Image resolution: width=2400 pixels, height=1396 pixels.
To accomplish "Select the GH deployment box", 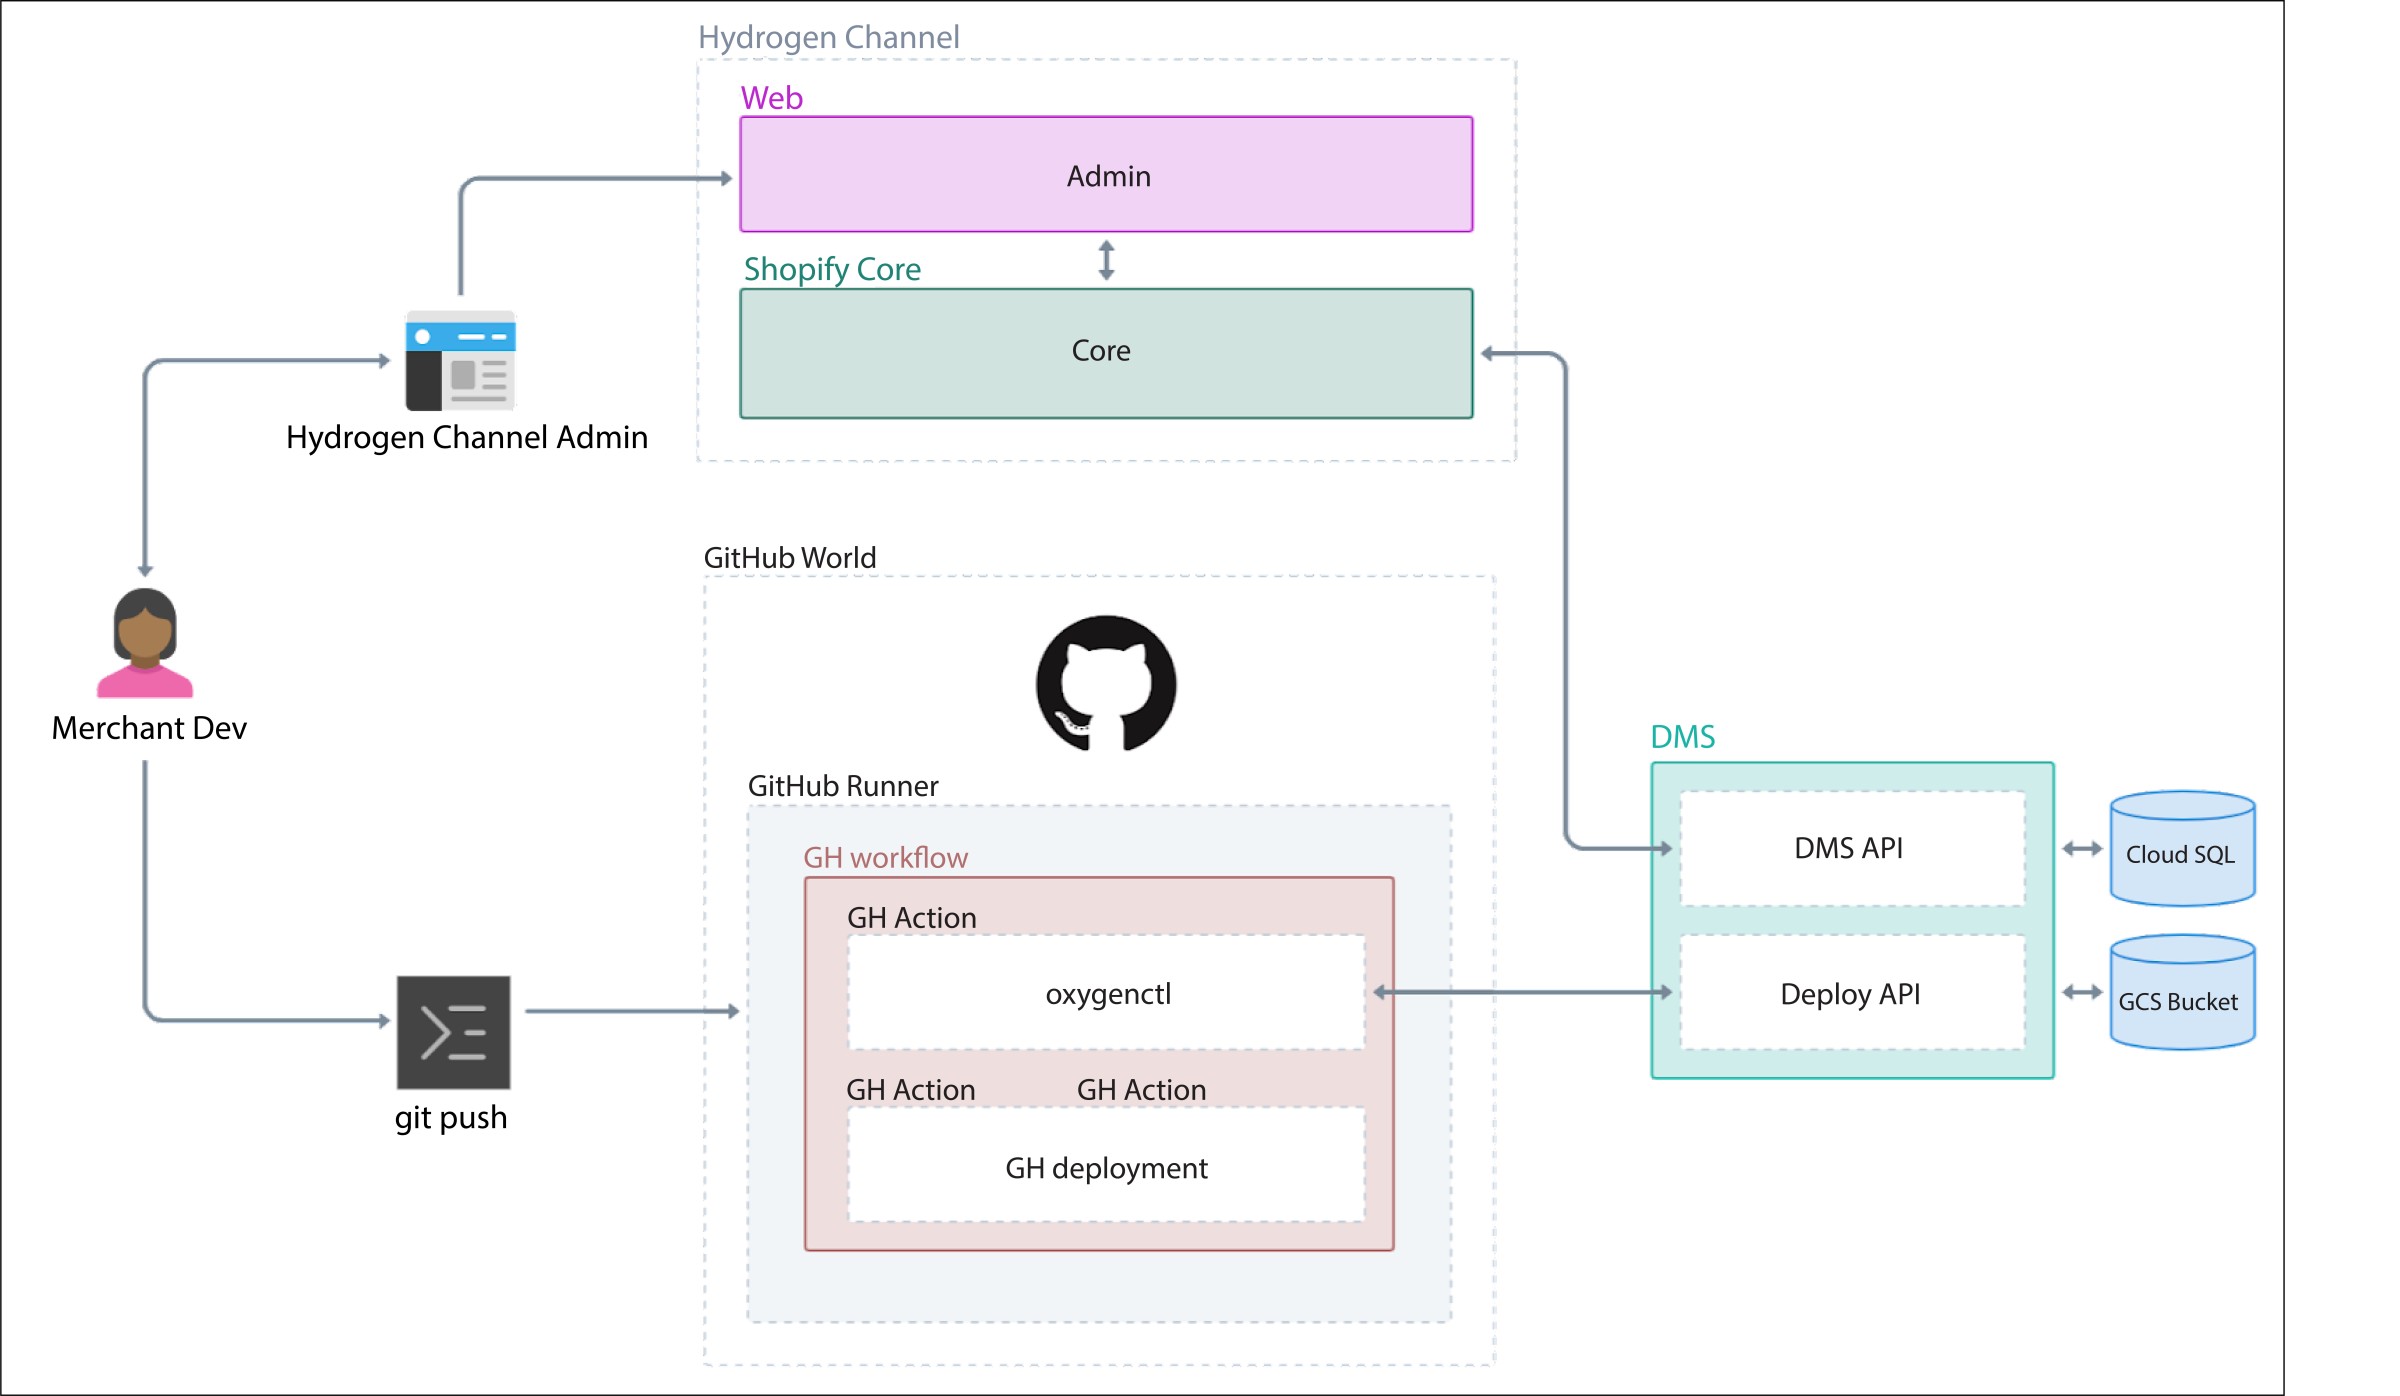I will pos(1106,1165).
